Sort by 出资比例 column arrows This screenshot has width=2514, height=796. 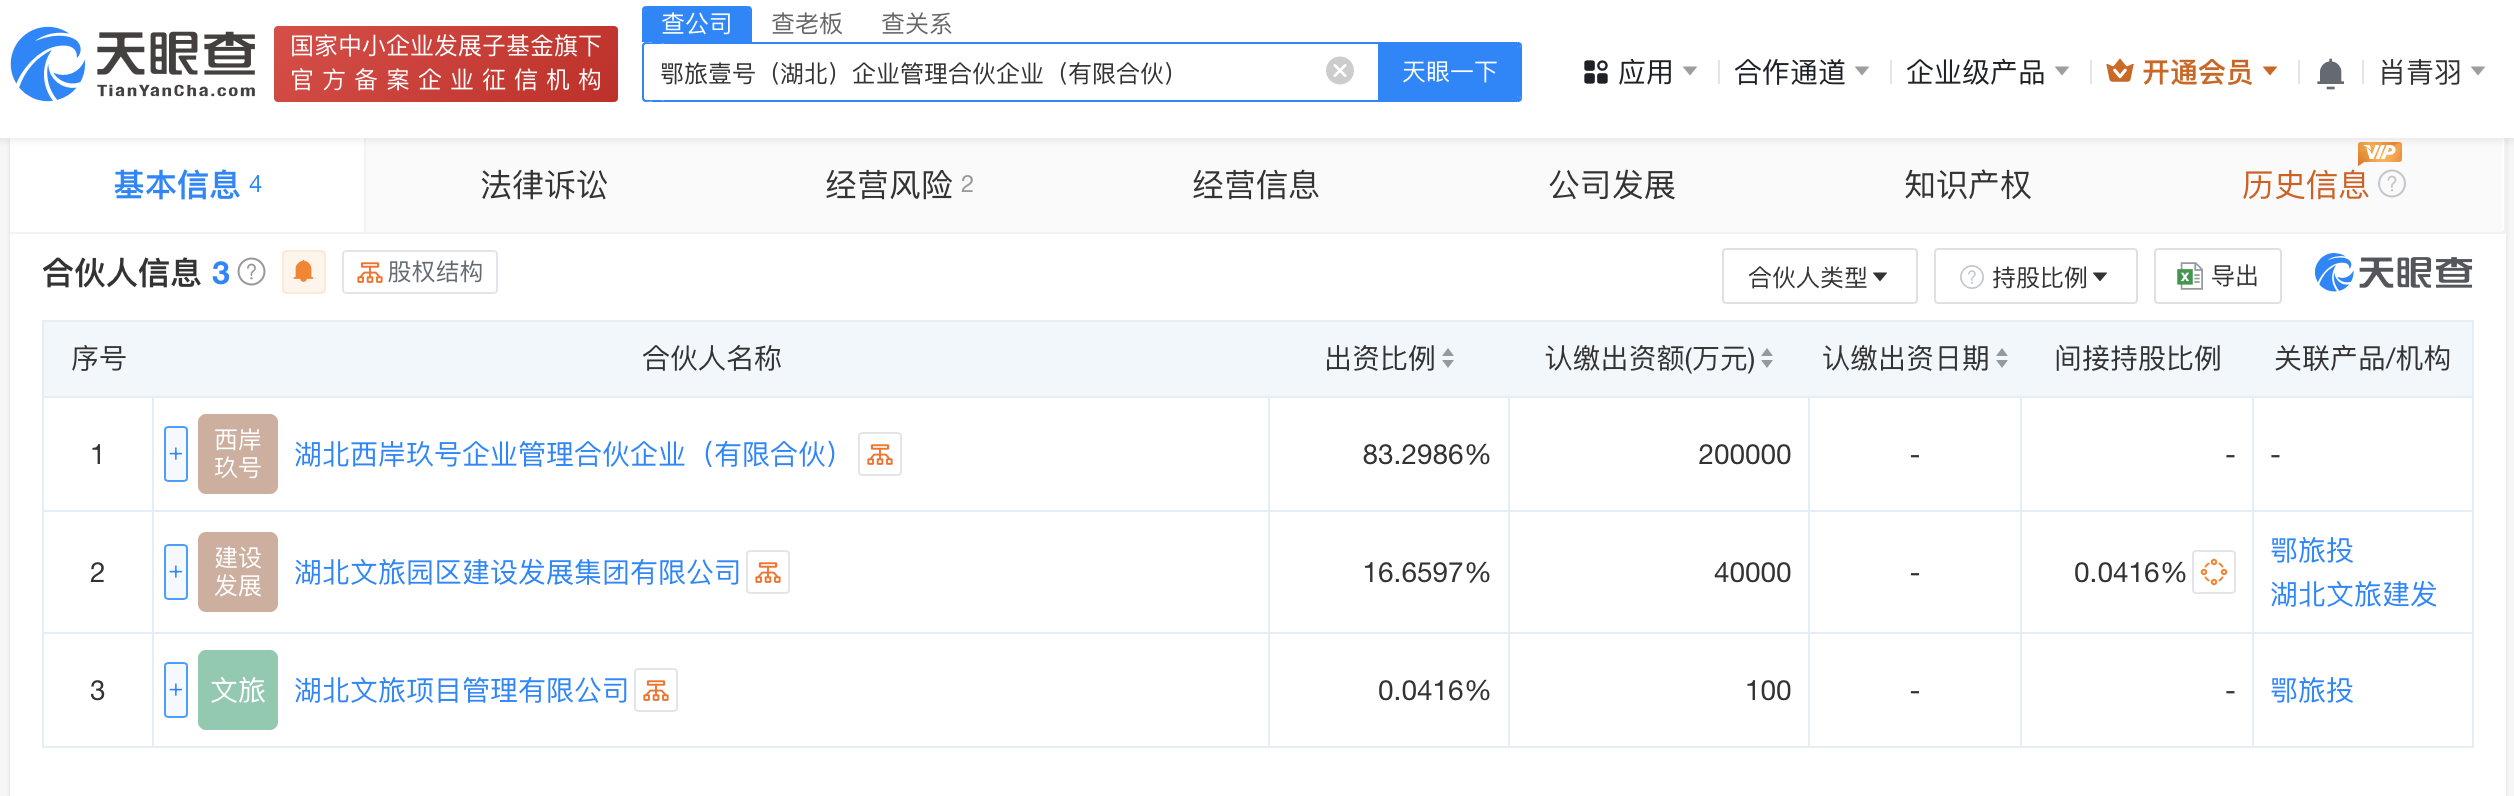click(1448, 358)
